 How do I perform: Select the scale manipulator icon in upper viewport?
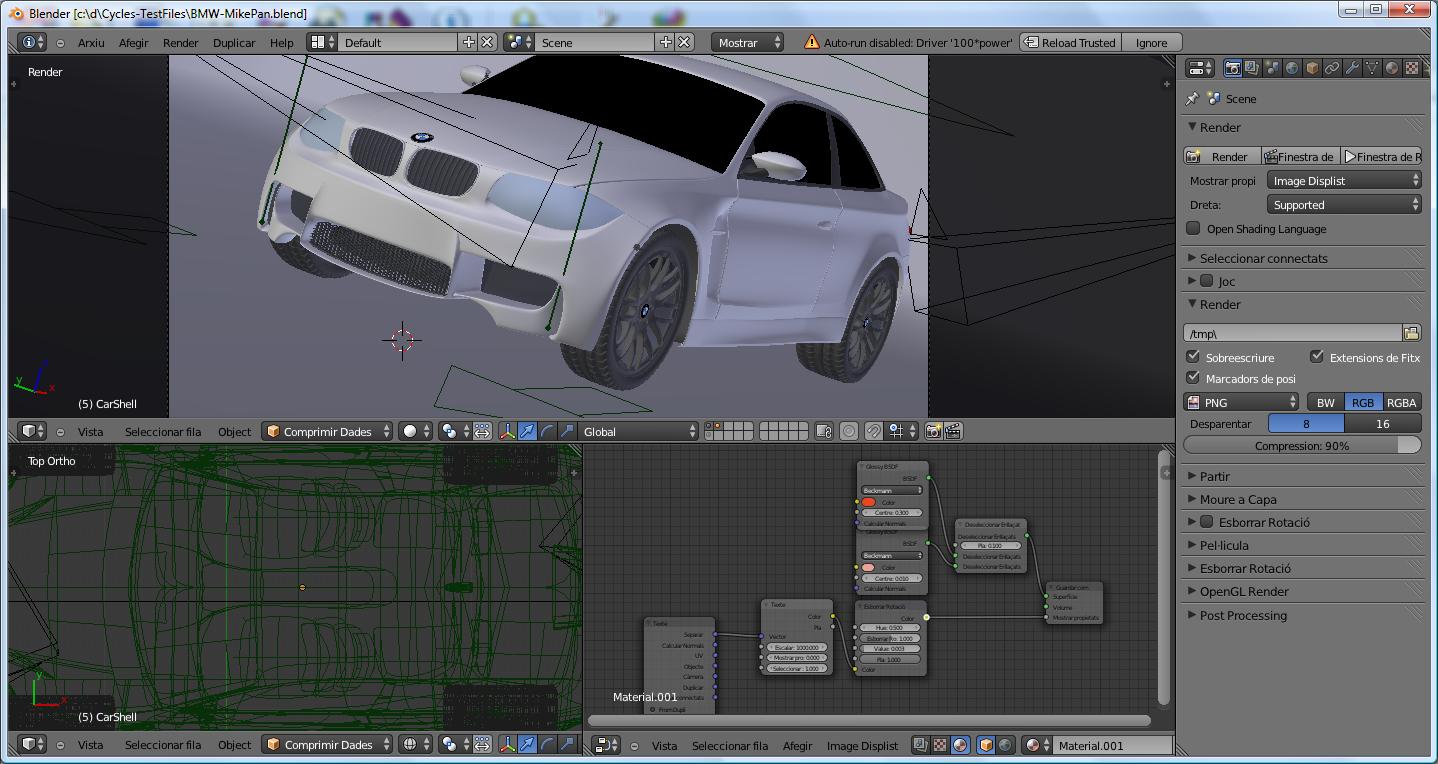coord(567,431)
